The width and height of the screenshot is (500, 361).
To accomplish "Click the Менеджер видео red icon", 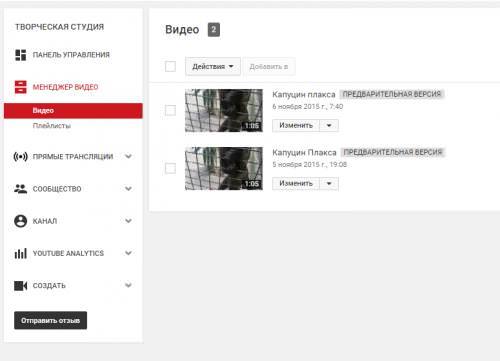I will (20, 87).
